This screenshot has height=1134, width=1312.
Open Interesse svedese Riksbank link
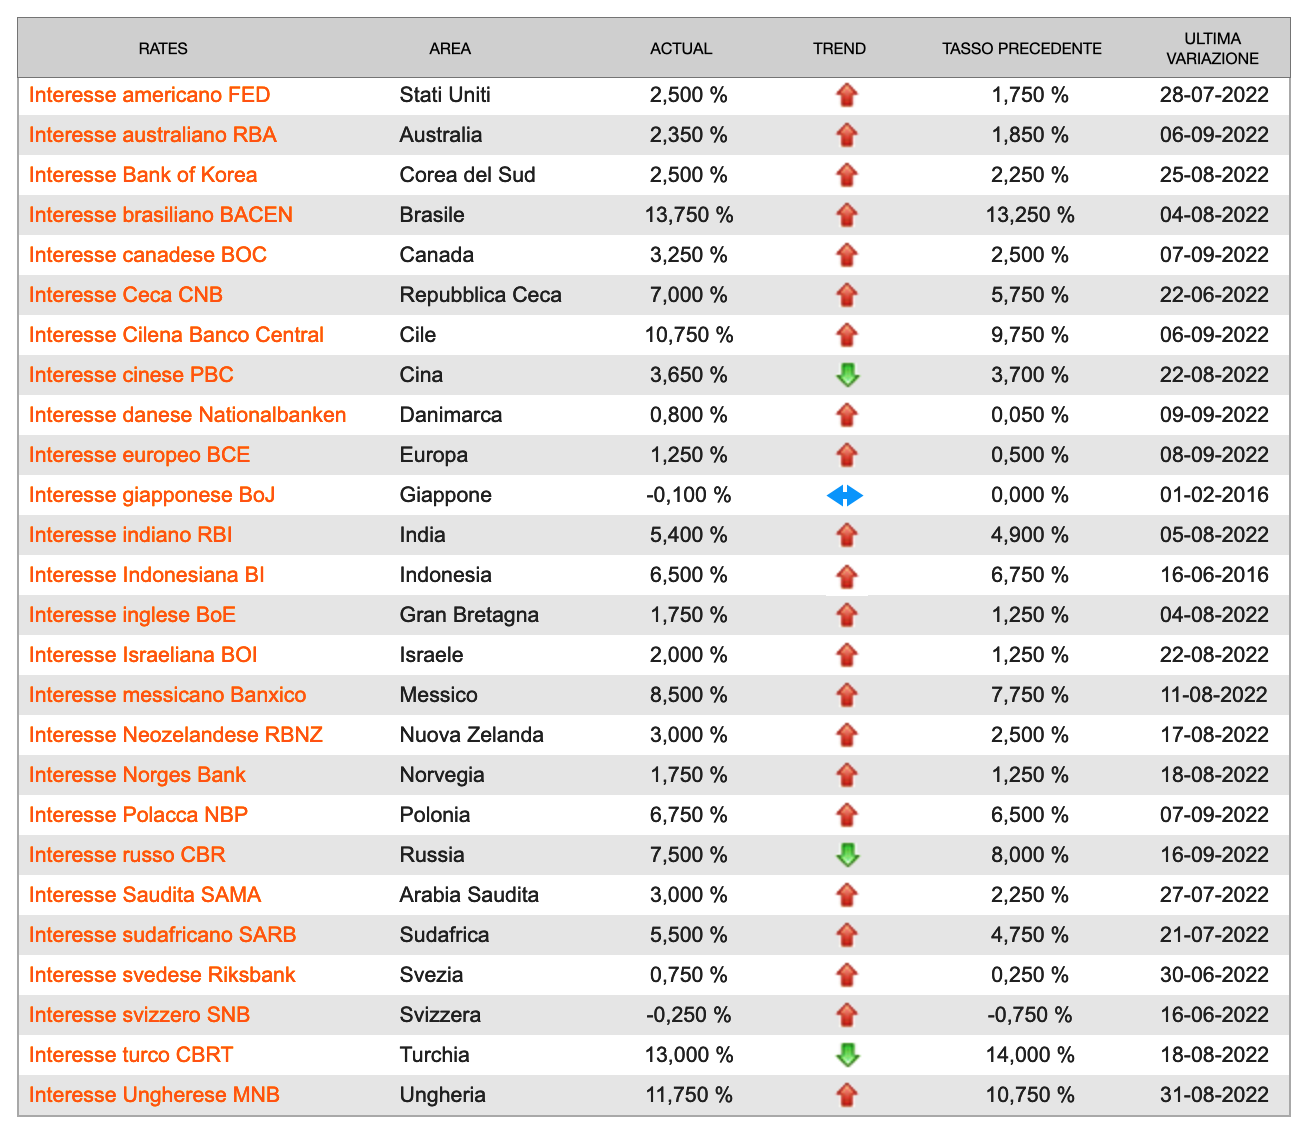[x=163, y=975]
